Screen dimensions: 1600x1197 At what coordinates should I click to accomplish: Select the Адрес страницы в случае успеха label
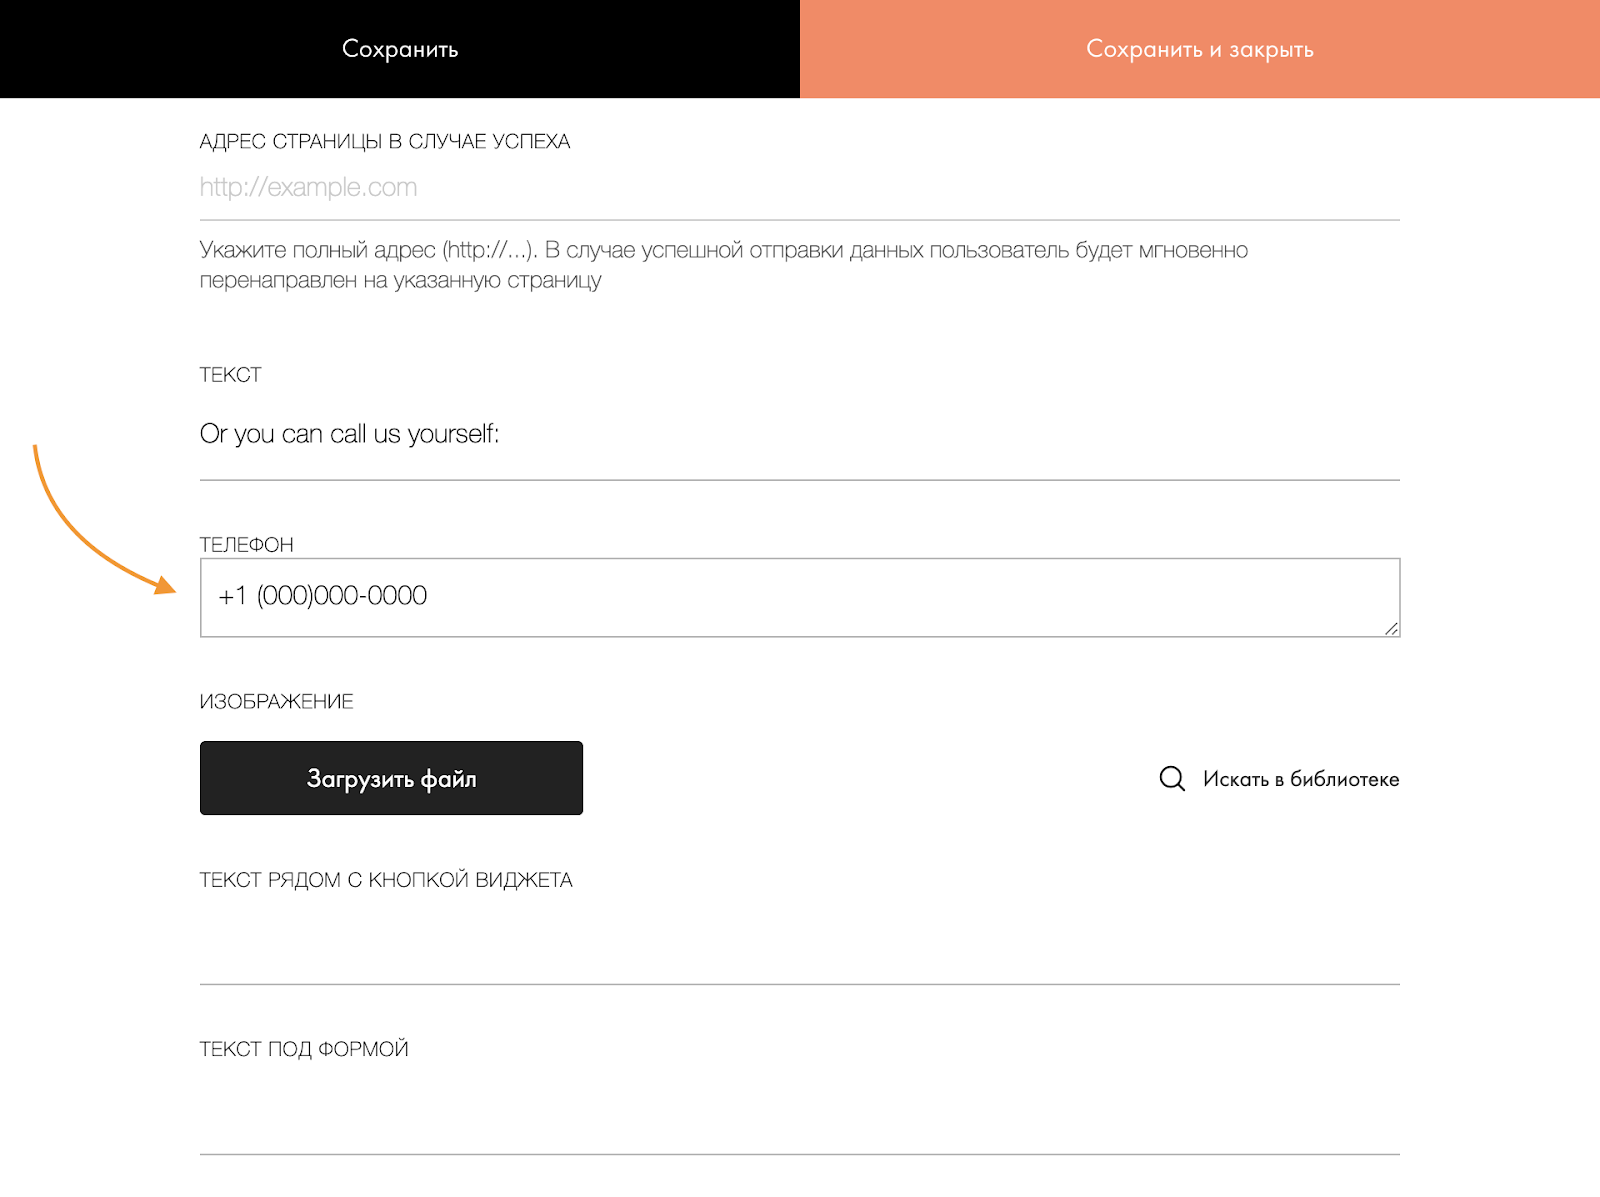pyautogui.click(x=385, y=142)
